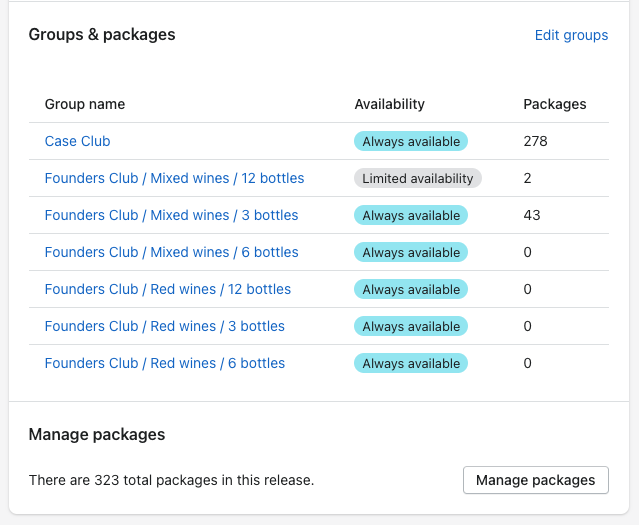This screenshot has width=639, height=525.
Task: Click Always available badge for Red wines 6 bottles
Action: 411,363
